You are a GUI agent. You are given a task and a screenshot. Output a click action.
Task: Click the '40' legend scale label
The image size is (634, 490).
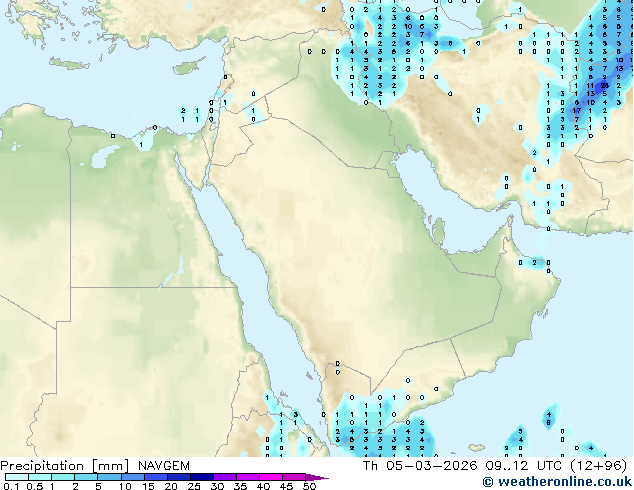[263, 486]
